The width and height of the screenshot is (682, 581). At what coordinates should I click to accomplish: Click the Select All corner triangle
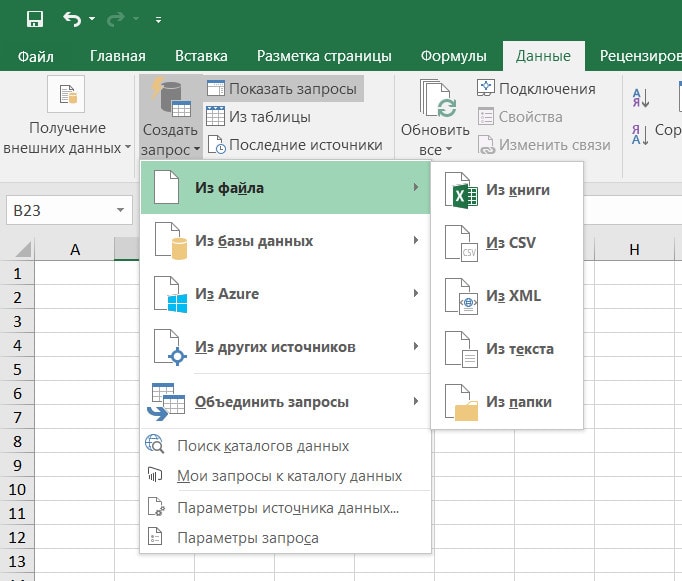tap(23, 250)
